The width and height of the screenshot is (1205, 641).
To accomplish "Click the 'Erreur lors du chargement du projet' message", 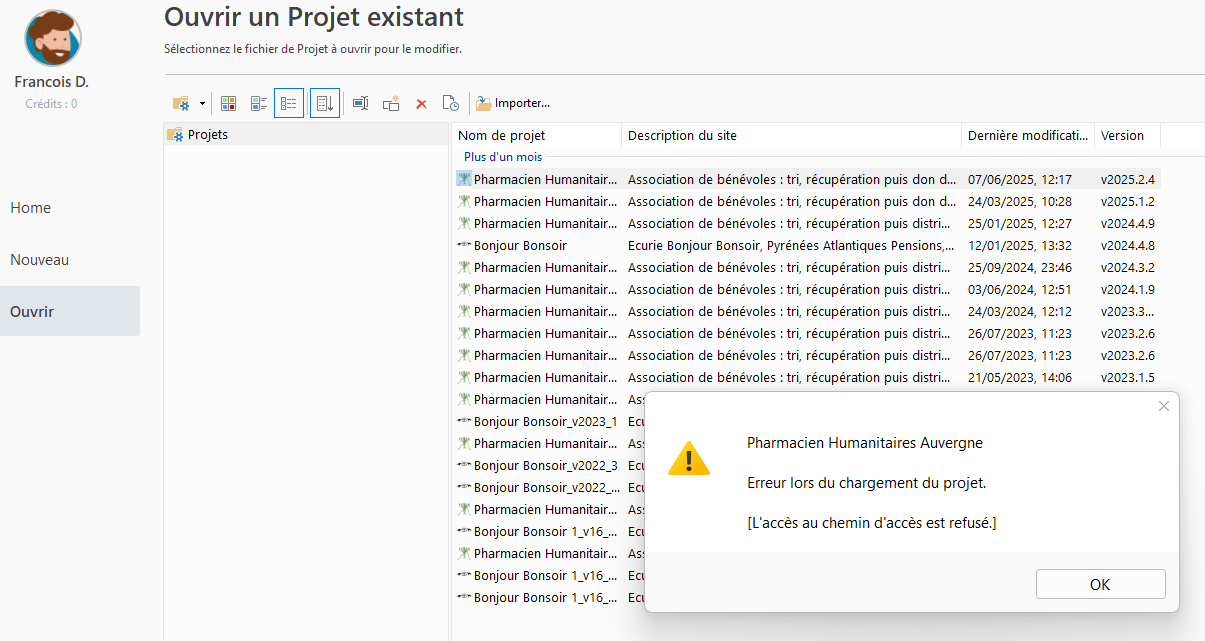I will point(867,483).
